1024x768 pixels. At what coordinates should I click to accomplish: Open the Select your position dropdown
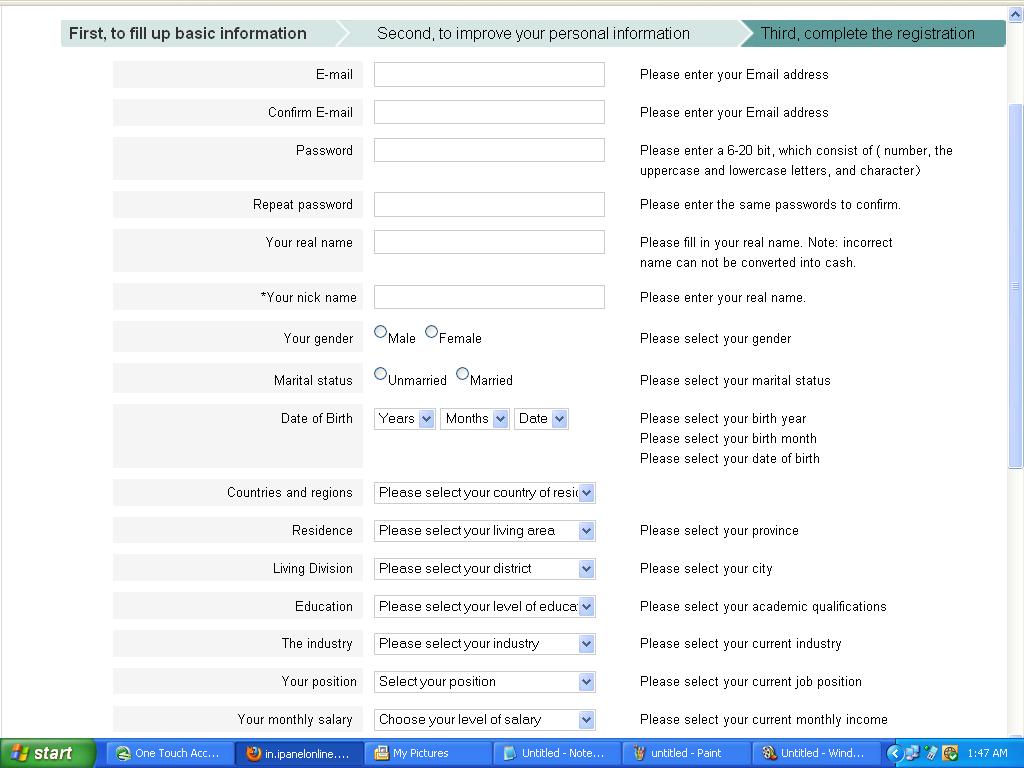coord(485,682)
